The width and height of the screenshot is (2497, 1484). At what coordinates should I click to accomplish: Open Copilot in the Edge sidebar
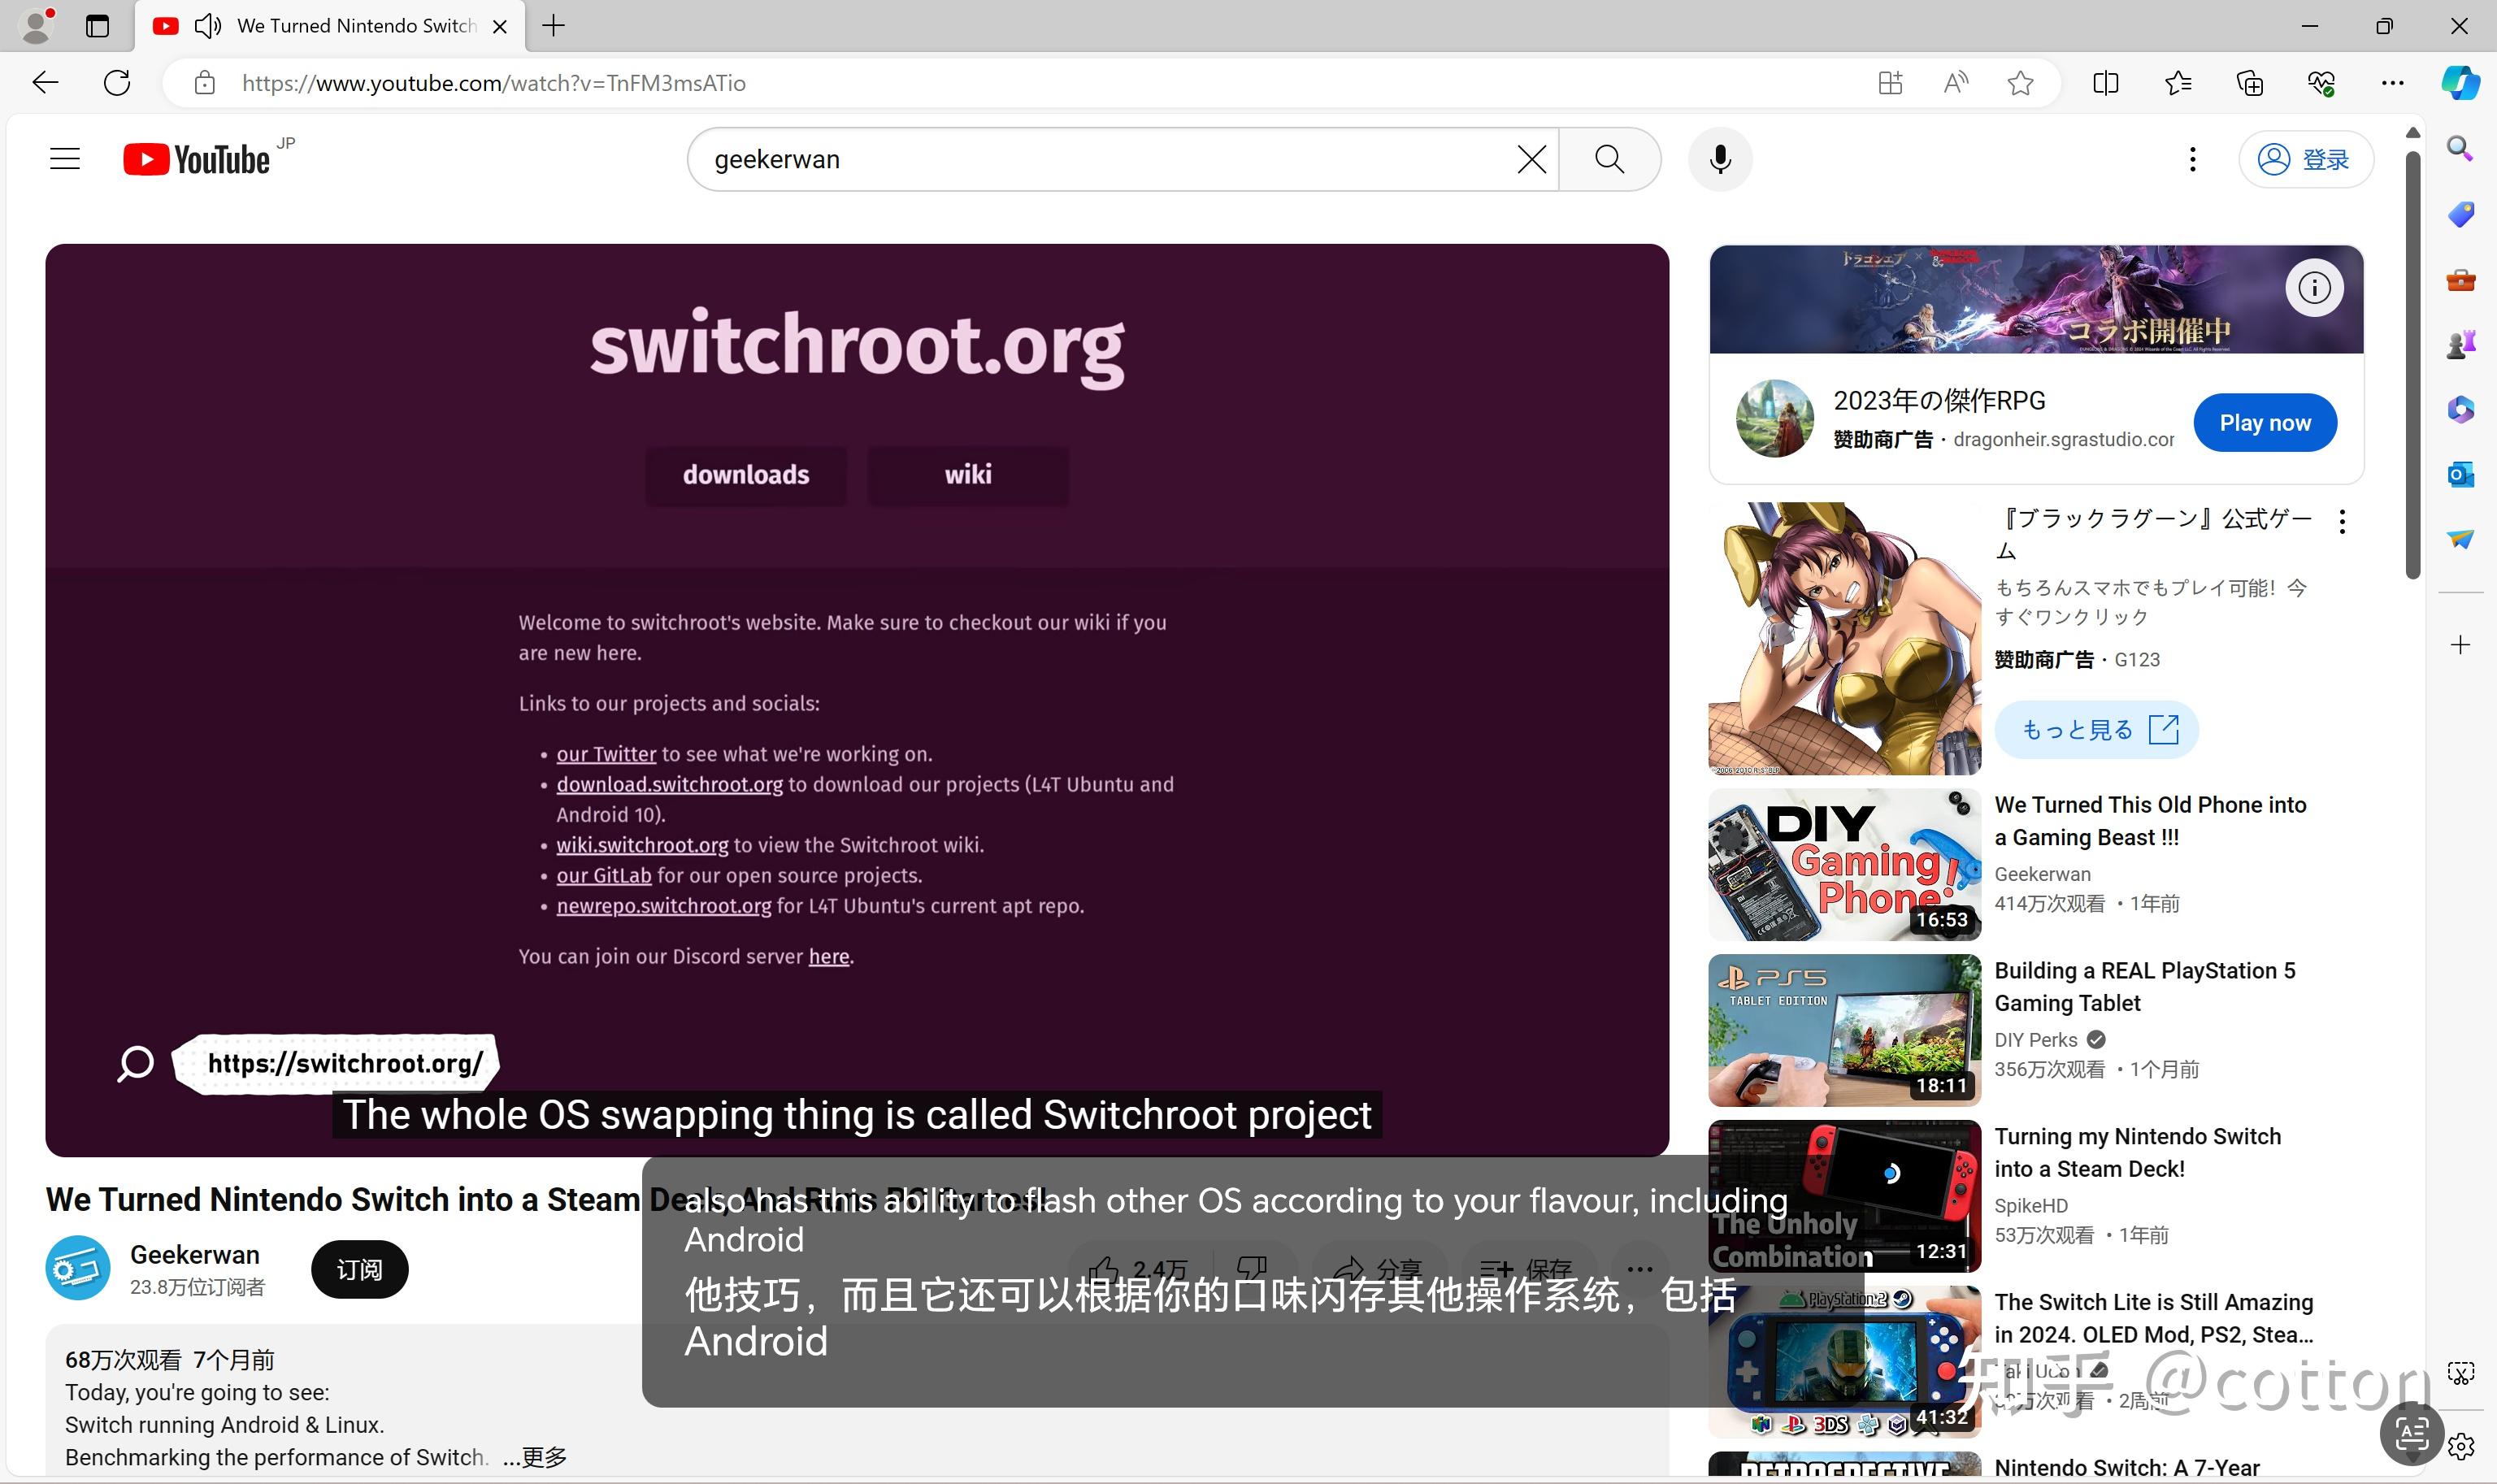click(x=2460, y=83)
